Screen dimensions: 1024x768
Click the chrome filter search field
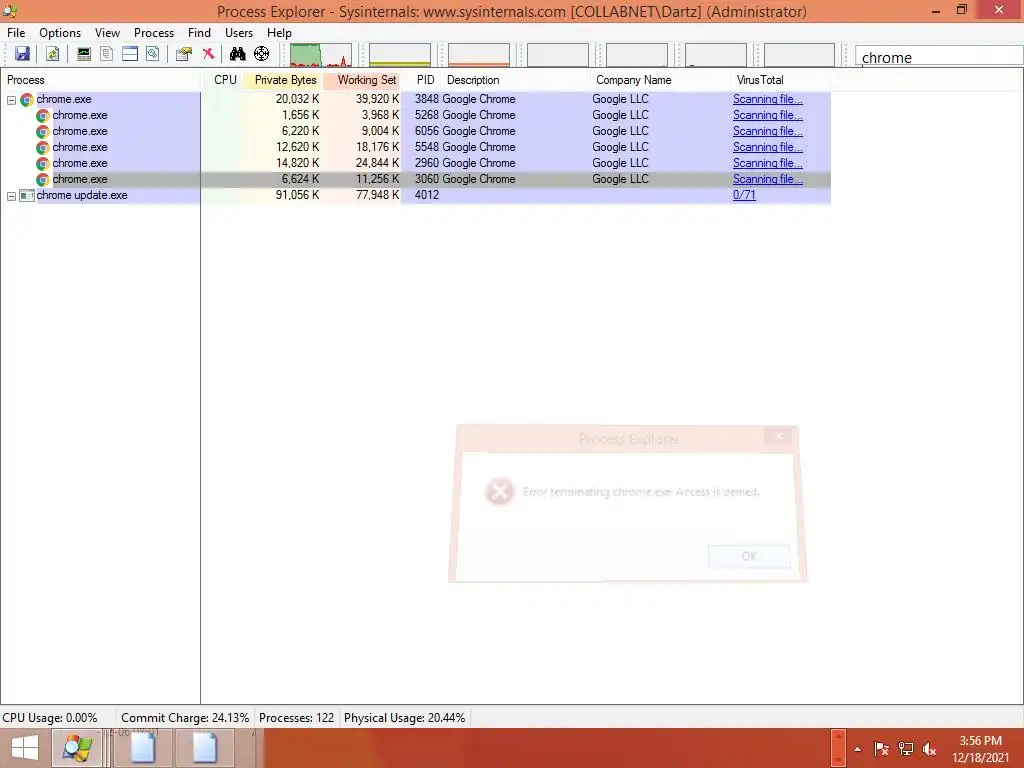(939, 57)
